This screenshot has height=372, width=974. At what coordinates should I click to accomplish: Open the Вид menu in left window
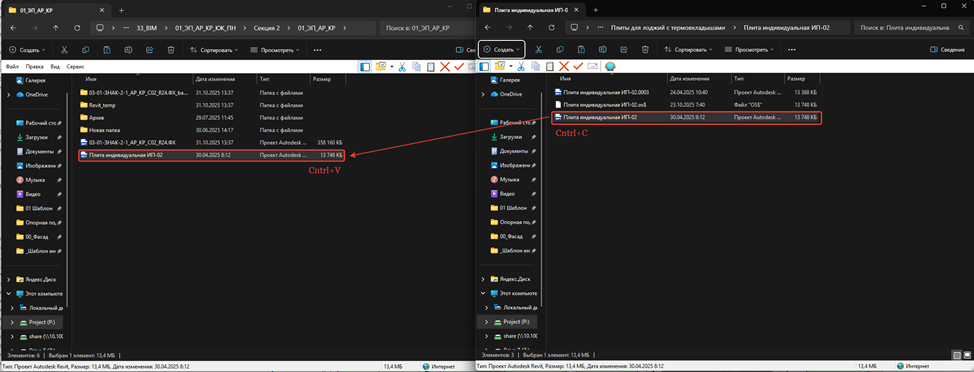[x=55, y=66]
